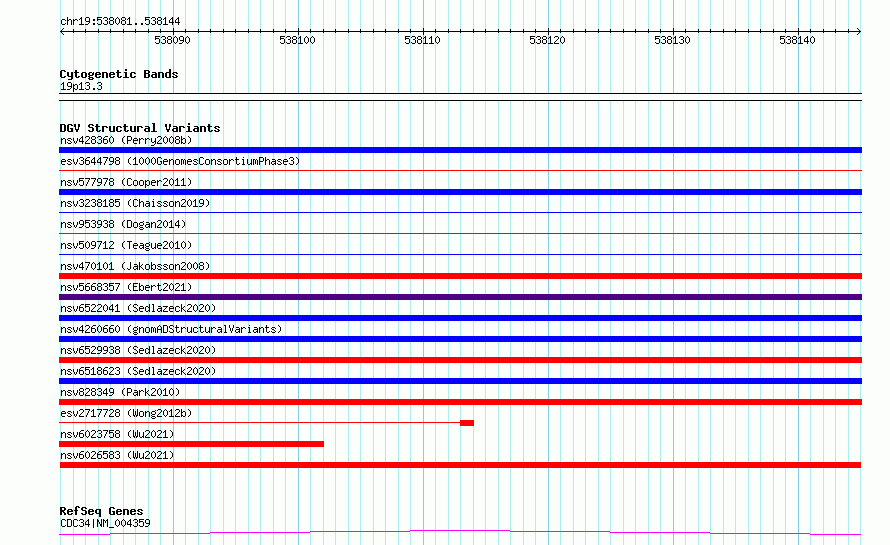
Task: Click the blue bar under nsv428360
Action: pyautogui.click(x=460, y=150)
